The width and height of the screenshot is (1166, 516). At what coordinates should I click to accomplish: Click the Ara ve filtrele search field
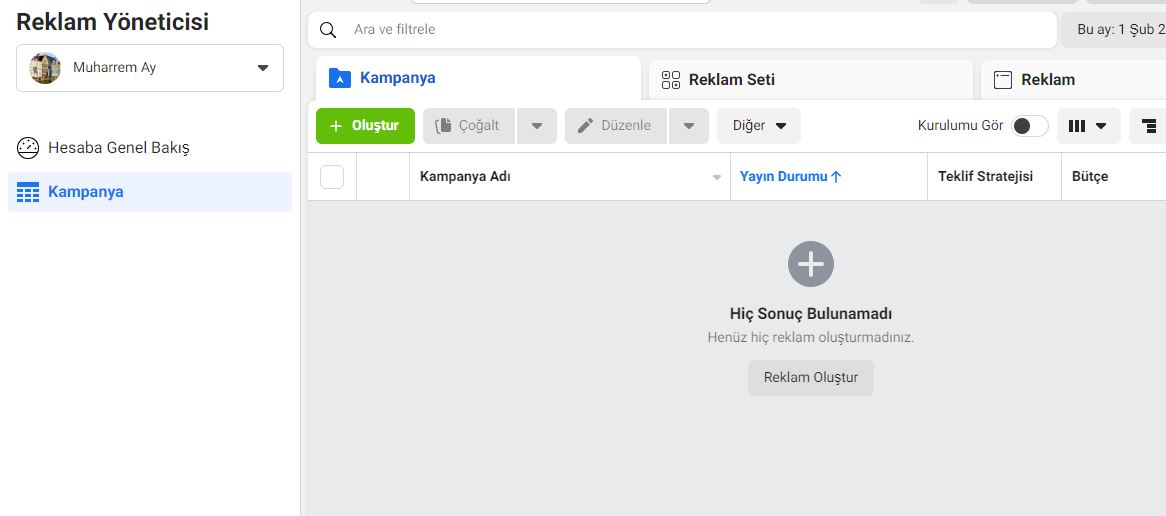point(682,30)
